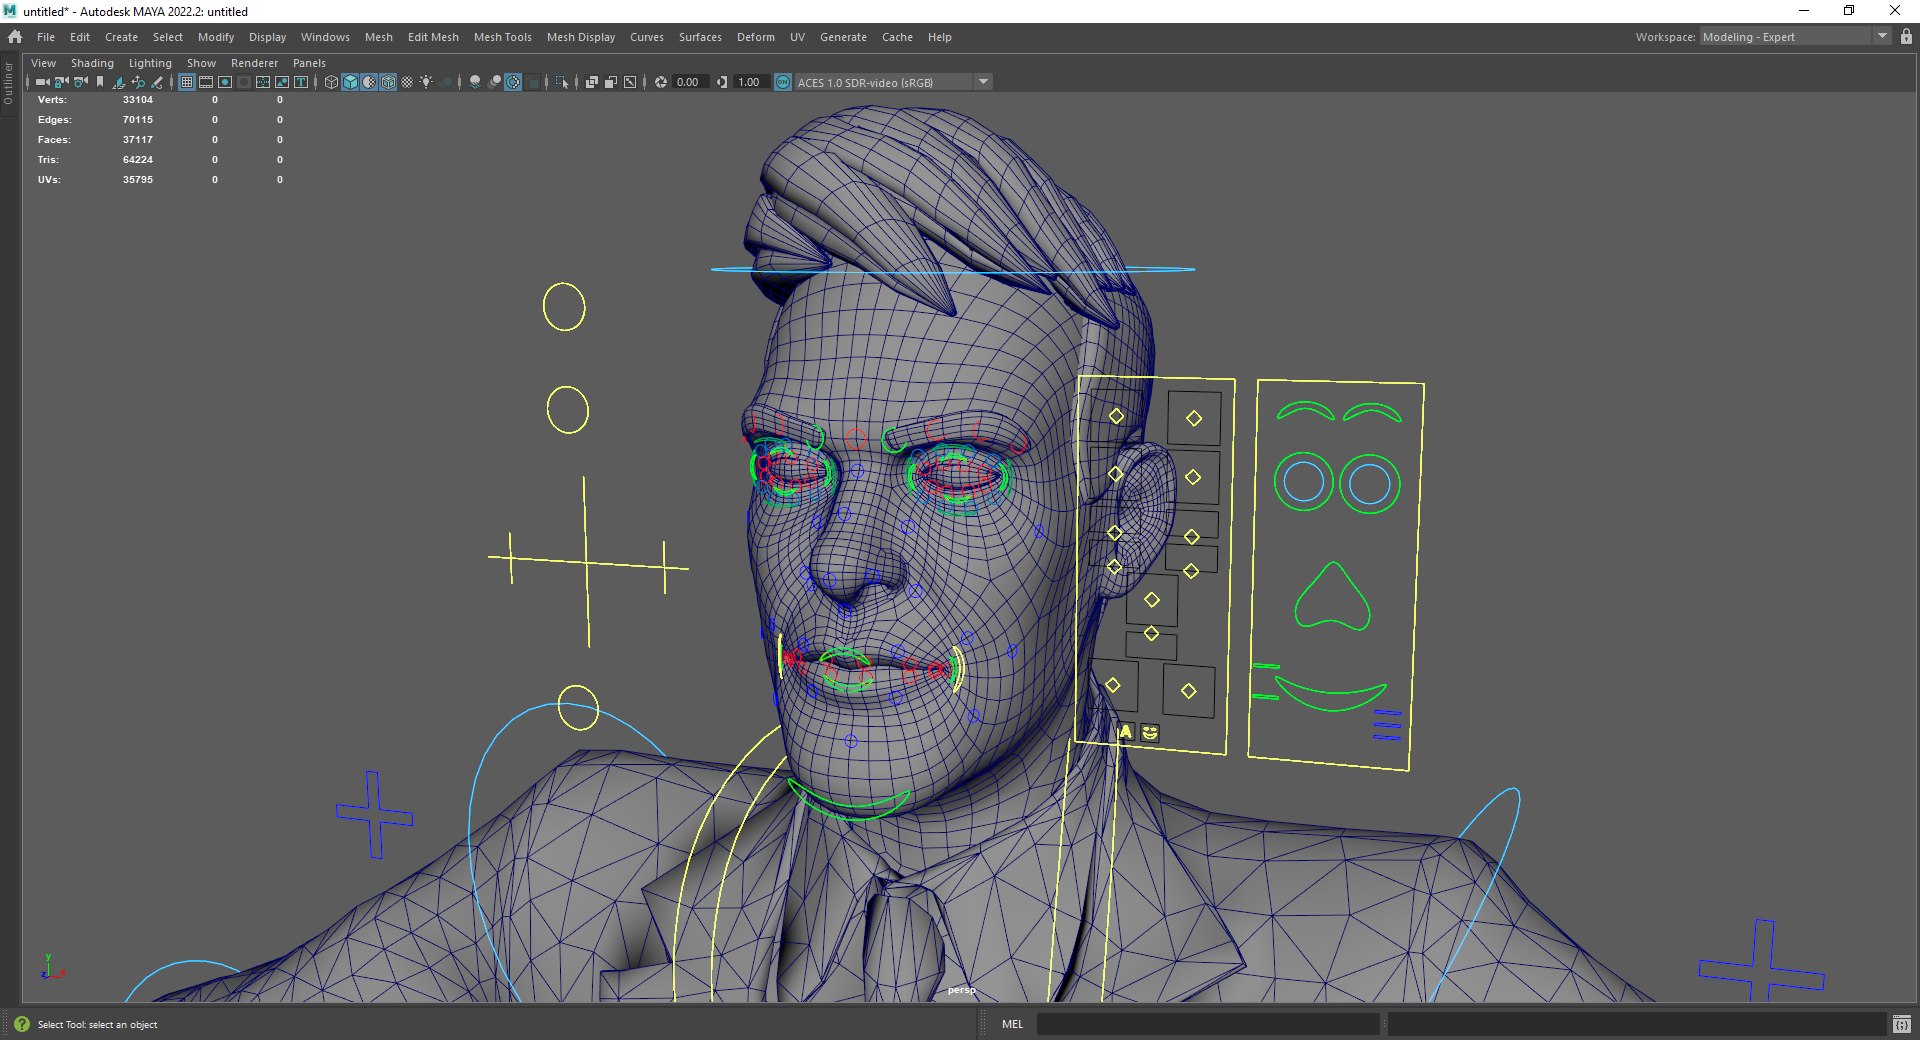Click the Smooth Shade All cube icon
This screenshot has width=1920, height=1040.
pos(350,82)
